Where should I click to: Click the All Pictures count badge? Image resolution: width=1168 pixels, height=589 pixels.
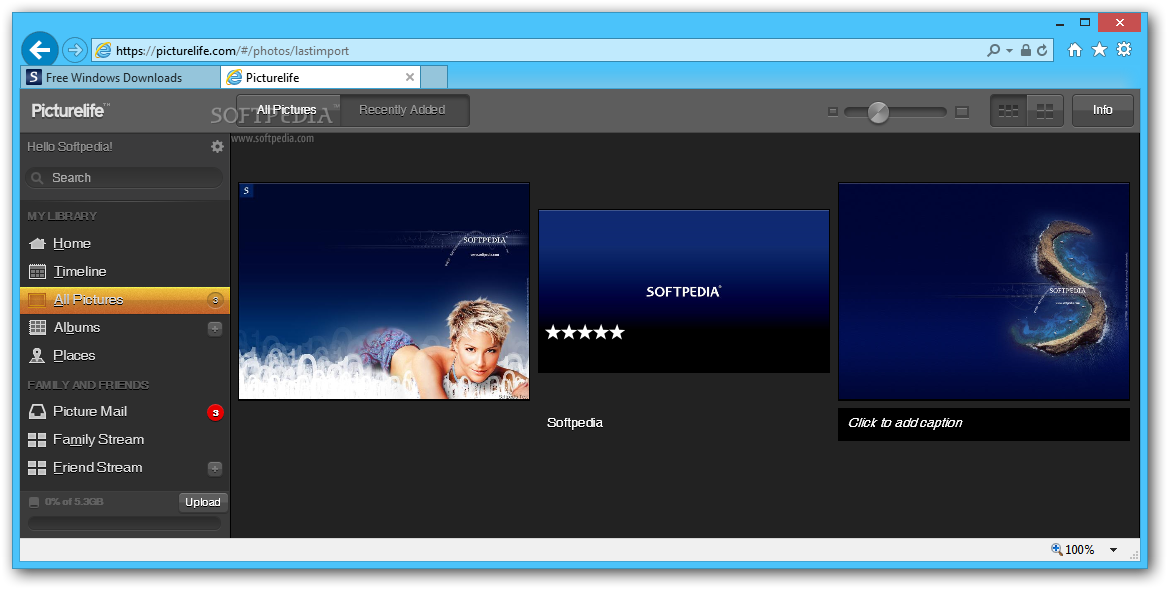point(215,300)
